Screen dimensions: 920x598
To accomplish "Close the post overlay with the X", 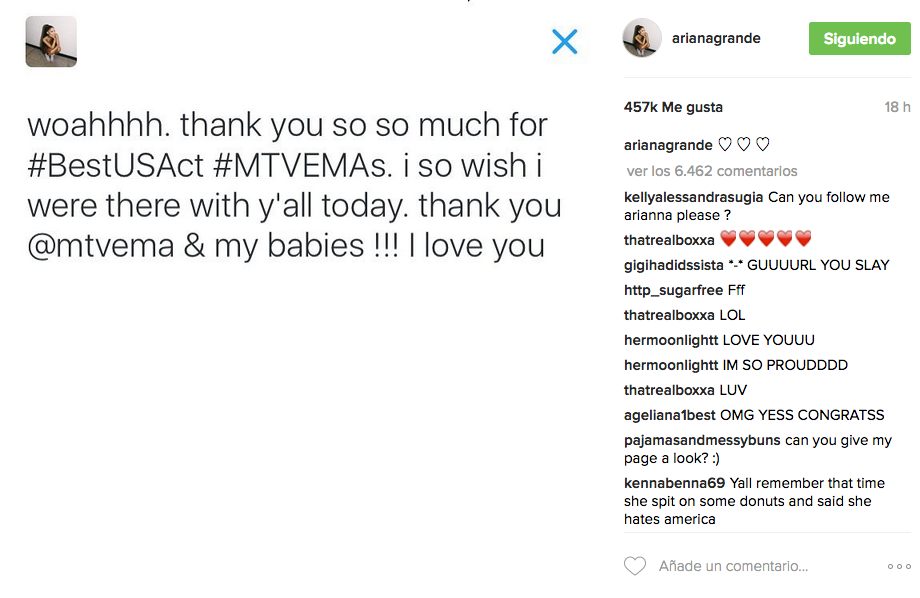I will 565,41.
